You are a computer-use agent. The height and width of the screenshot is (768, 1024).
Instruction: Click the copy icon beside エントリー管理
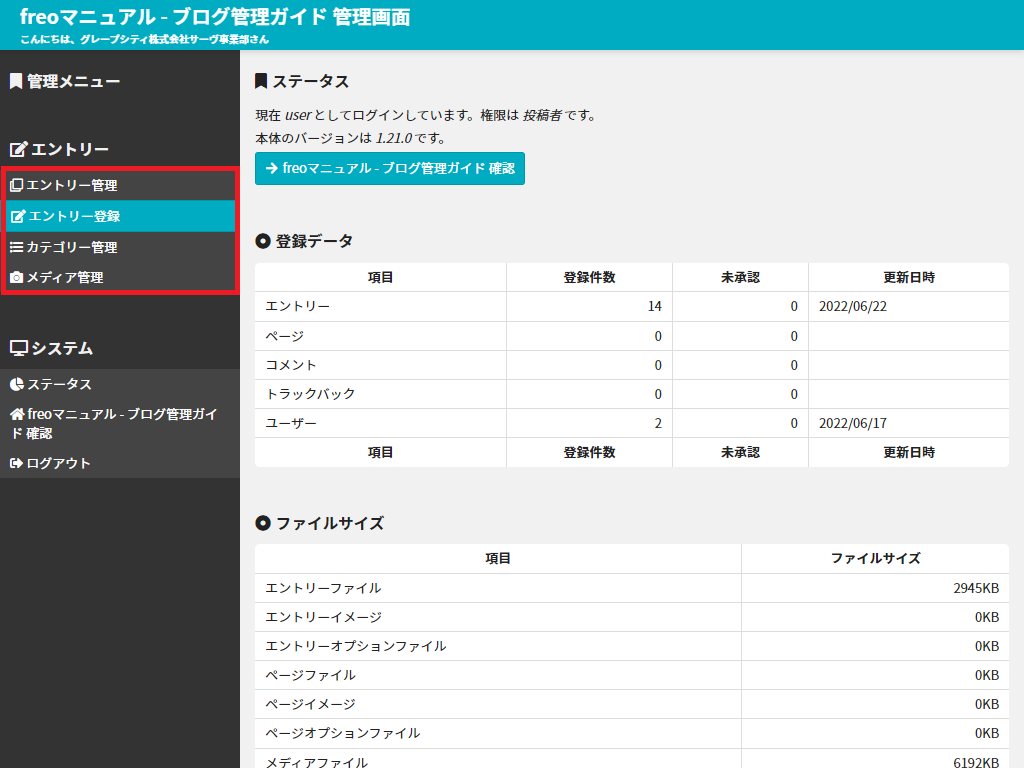[x=16, y=185]
